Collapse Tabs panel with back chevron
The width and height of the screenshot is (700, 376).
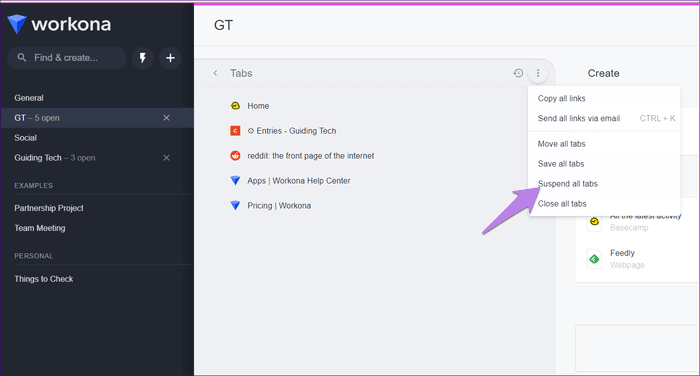click(215, 73)
